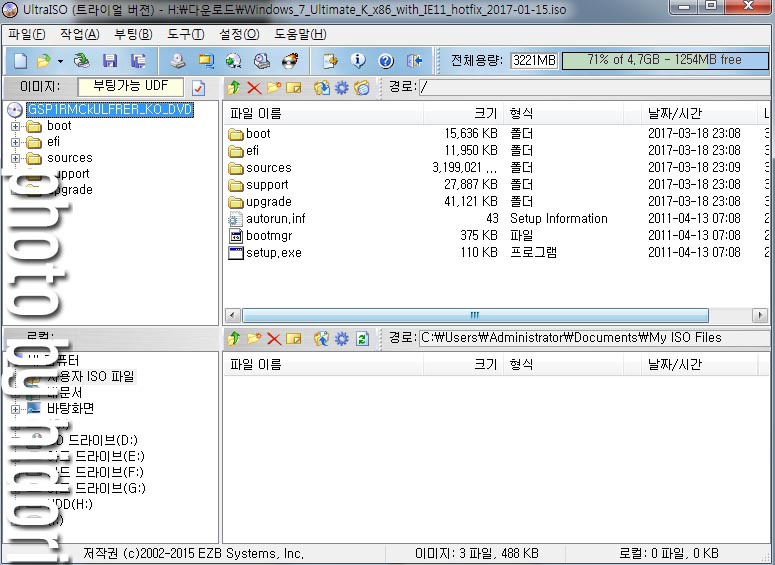The width and height of the screenshot is (775, 565).
Task: Click the Exit door icon
Action: click(x=414, y=61)
